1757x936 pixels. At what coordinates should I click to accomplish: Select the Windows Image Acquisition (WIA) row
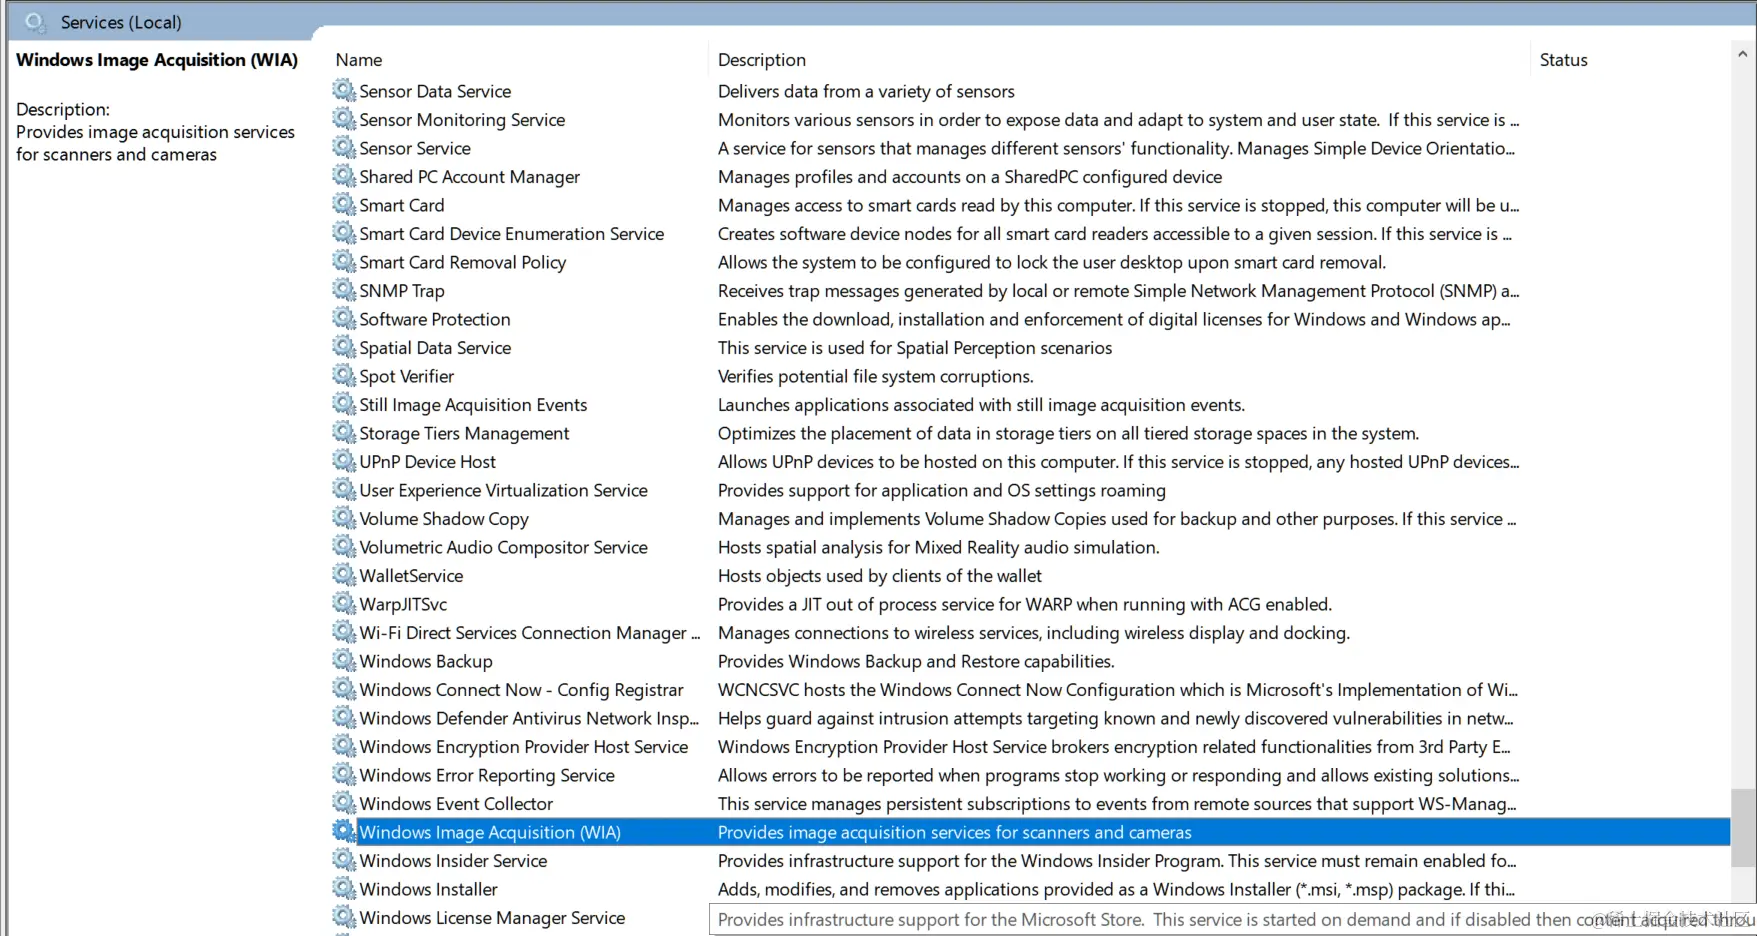[1030, 832]
